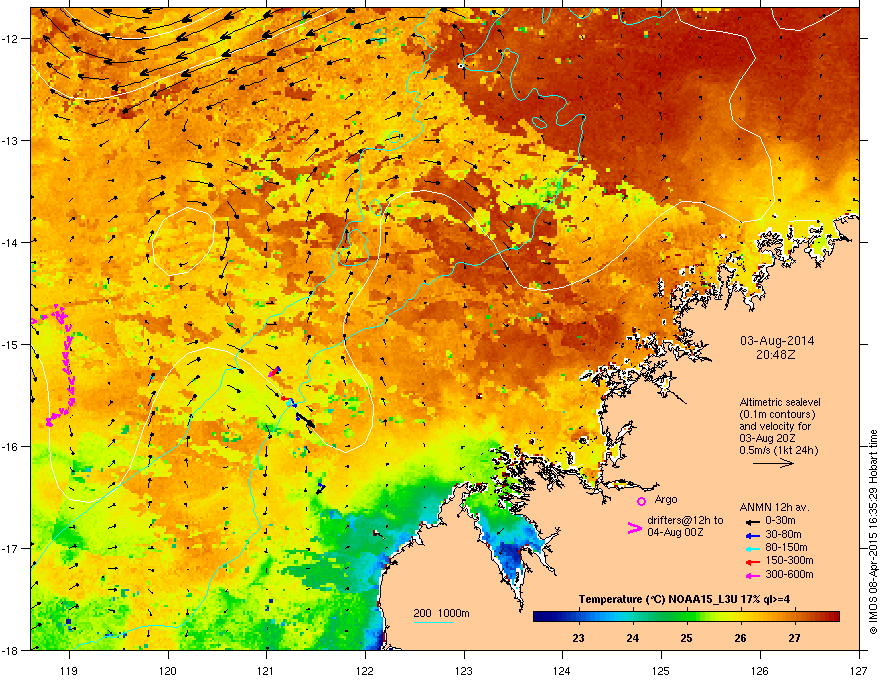The height and width of the screenshot is (680, 880).
Task: Click the "and velocity for" caption line
Action: pyautogui.click(x=775, y=426)
